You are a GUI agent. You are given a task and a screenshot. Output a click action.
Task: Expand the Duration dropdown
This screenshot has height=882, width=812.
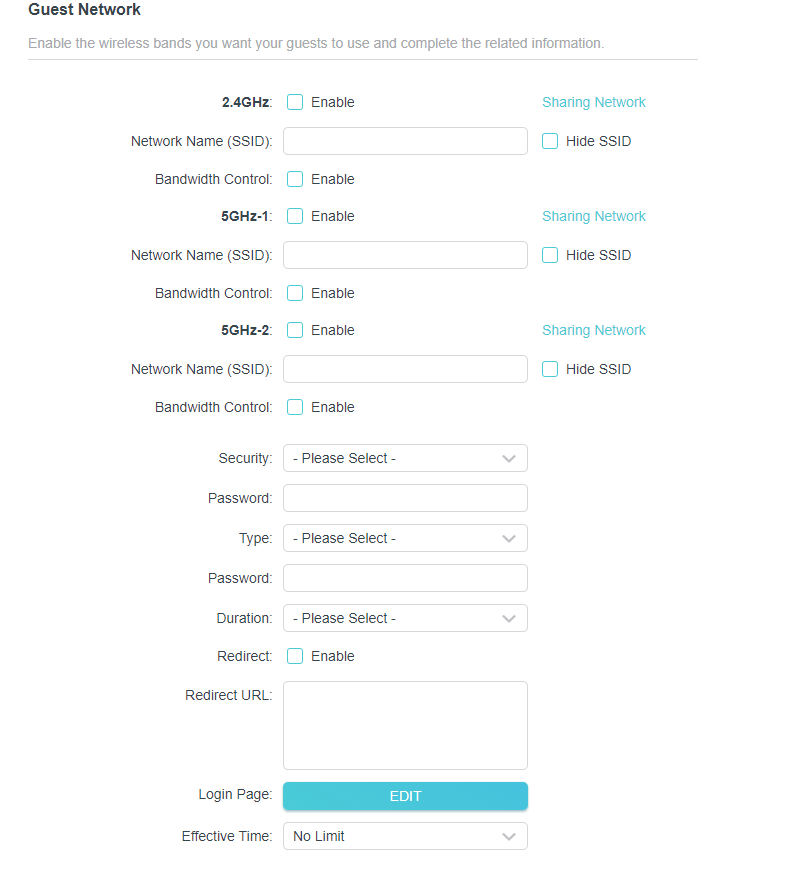(x=405, y=618)
